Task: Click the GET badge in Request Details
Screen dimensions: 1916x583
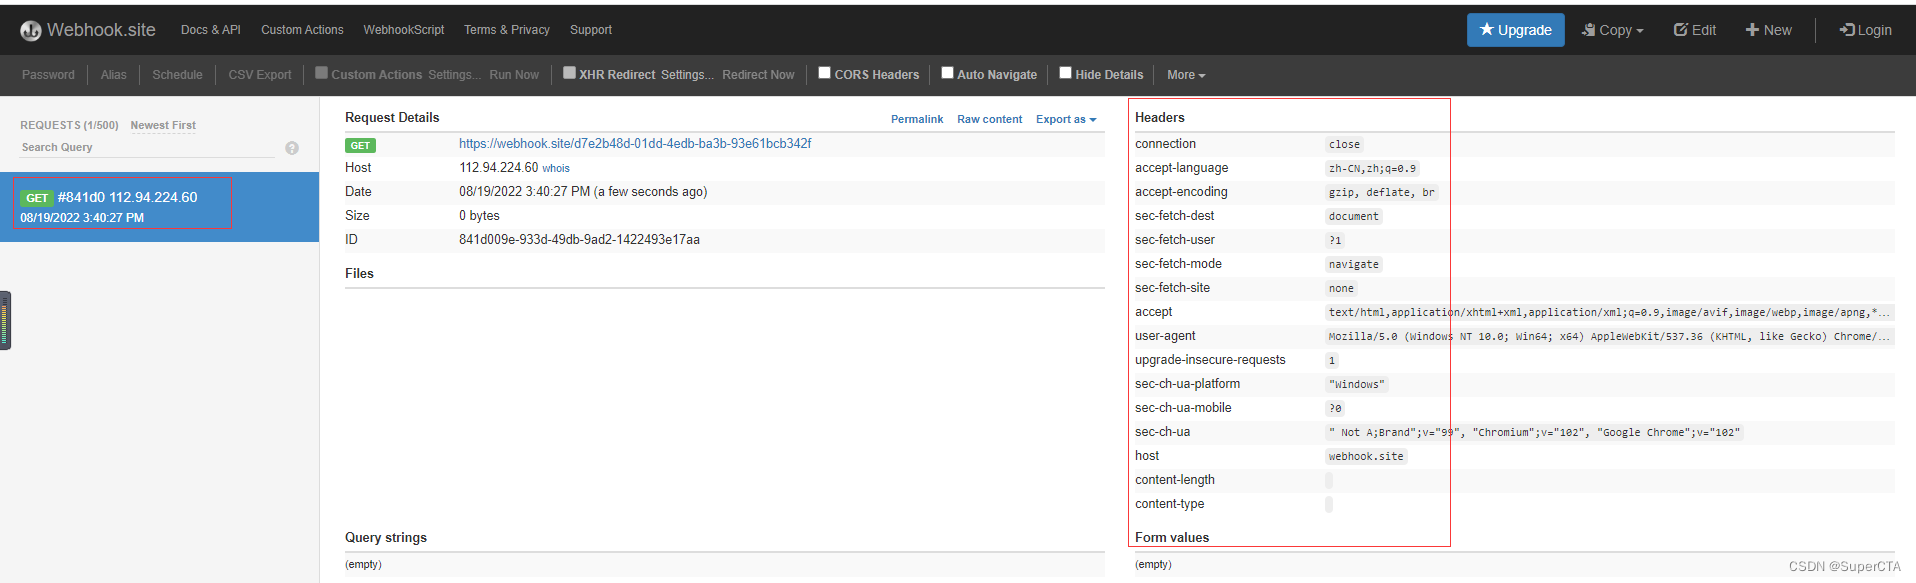Action: tap(360, 145)
